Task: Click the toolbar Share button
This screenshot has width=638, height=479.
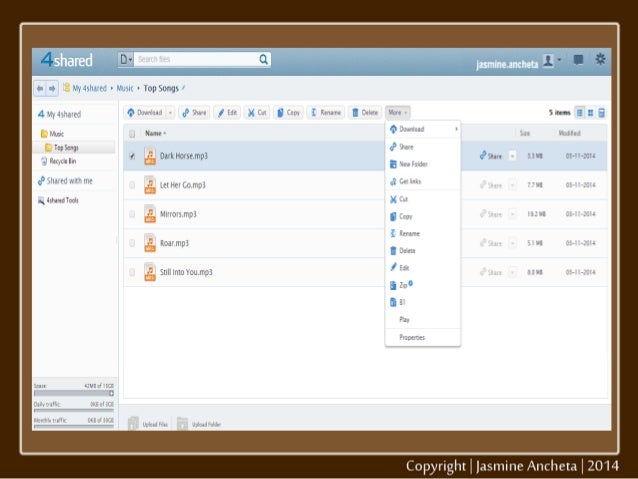Action: (x=194, y=113)
